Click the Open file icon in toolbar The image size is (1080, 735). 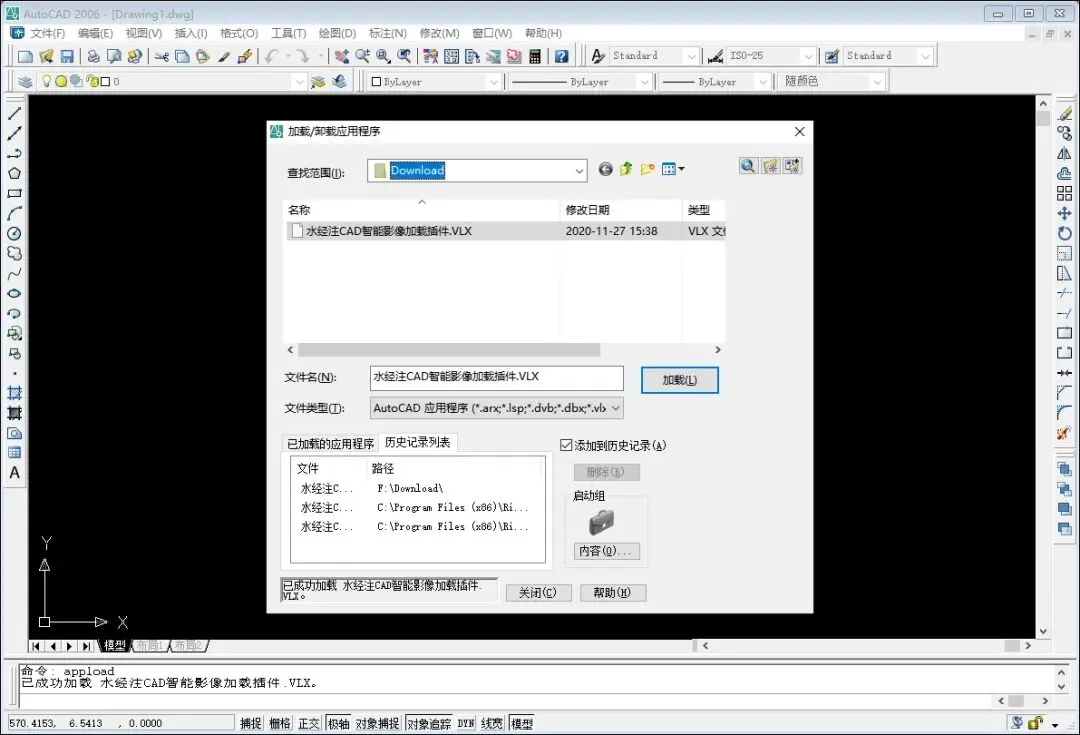(x=46, y=56)
